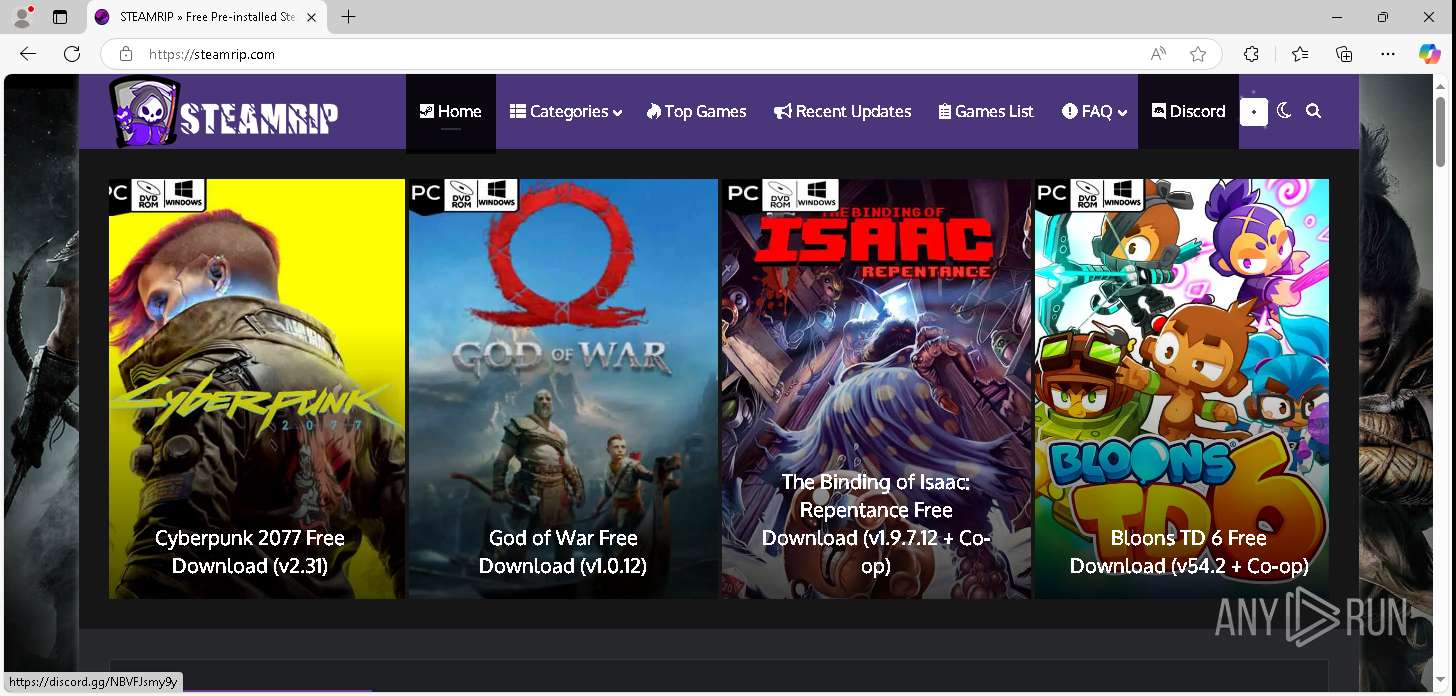Click Bloons TD 6 Free Download title
The width and height of the screenshot is (1456, 696).
[x=1189, y=552]
